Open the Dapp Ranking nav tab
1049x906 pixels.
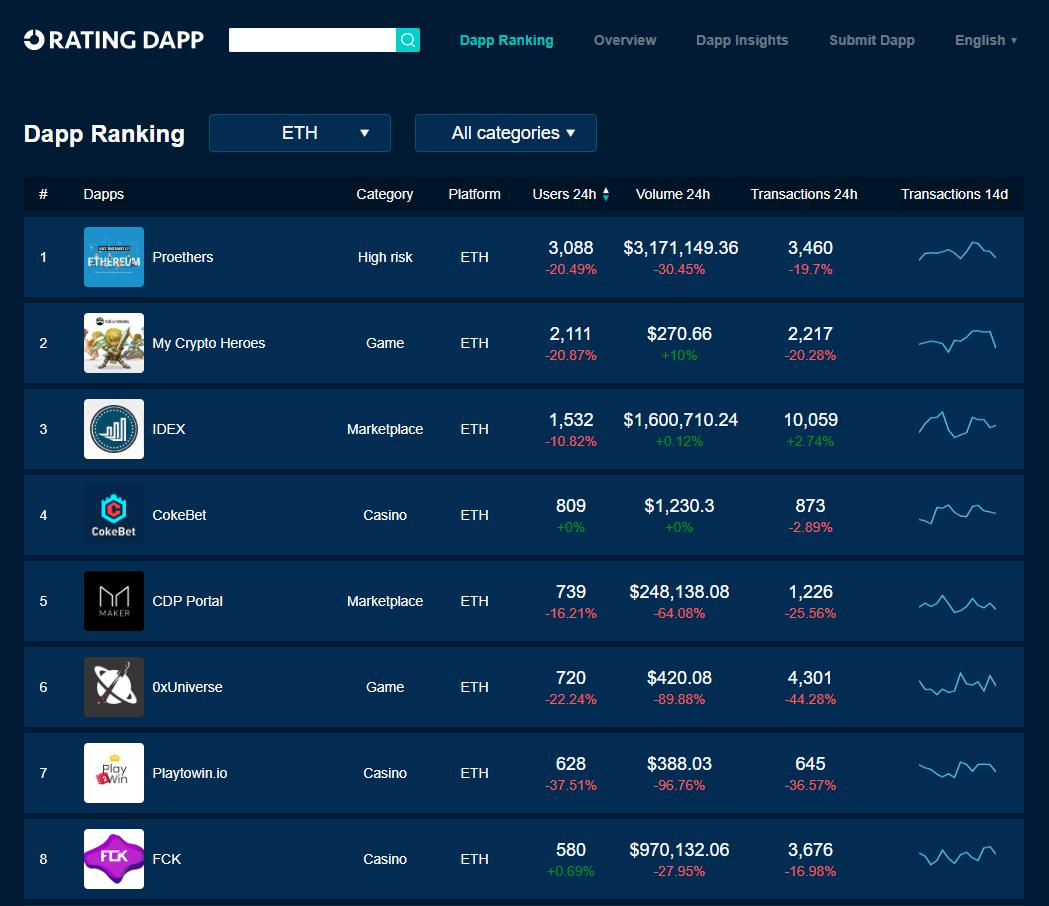pyautogui.click(x=506, y=40)
